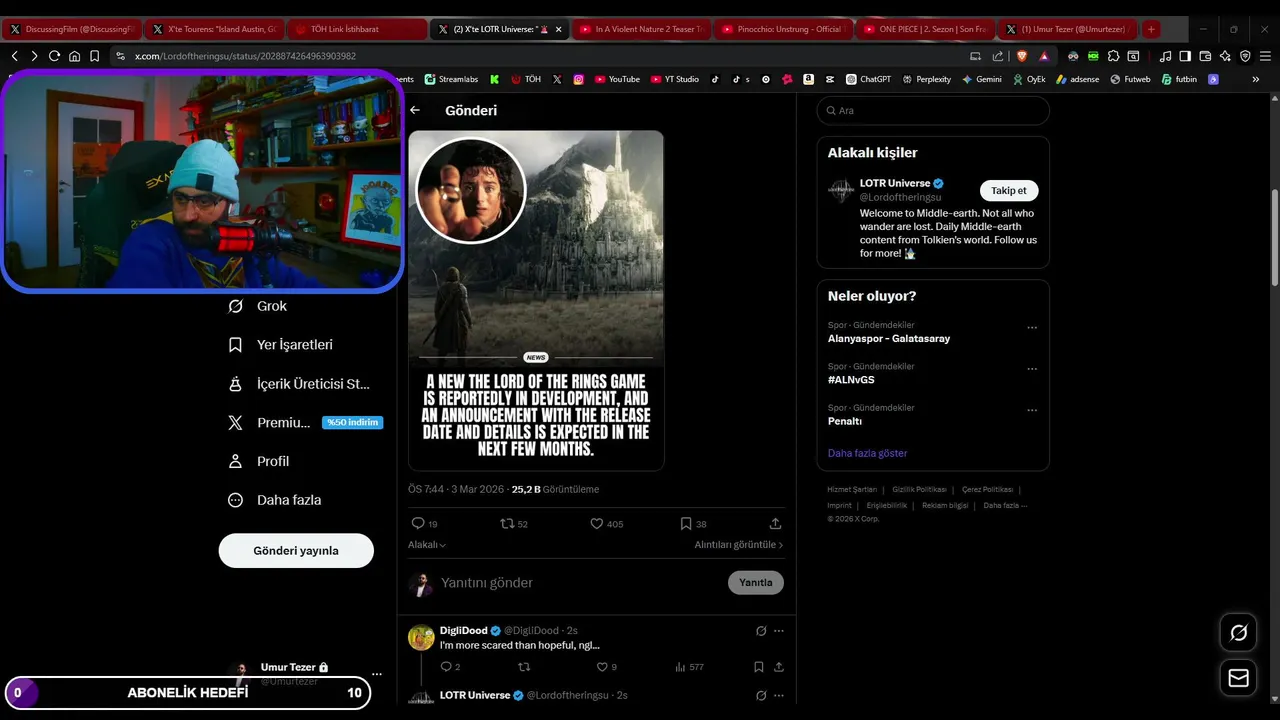Viewport: 1280px width, 720px height.
Task: Open İçerik Üreticisi Stüdyosu in the sidebar
Action: [299, 384]
